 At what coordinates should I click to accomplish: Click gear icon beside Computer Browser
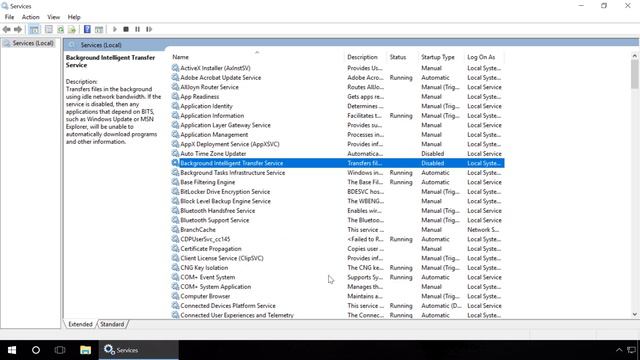[x=175, y=296]
